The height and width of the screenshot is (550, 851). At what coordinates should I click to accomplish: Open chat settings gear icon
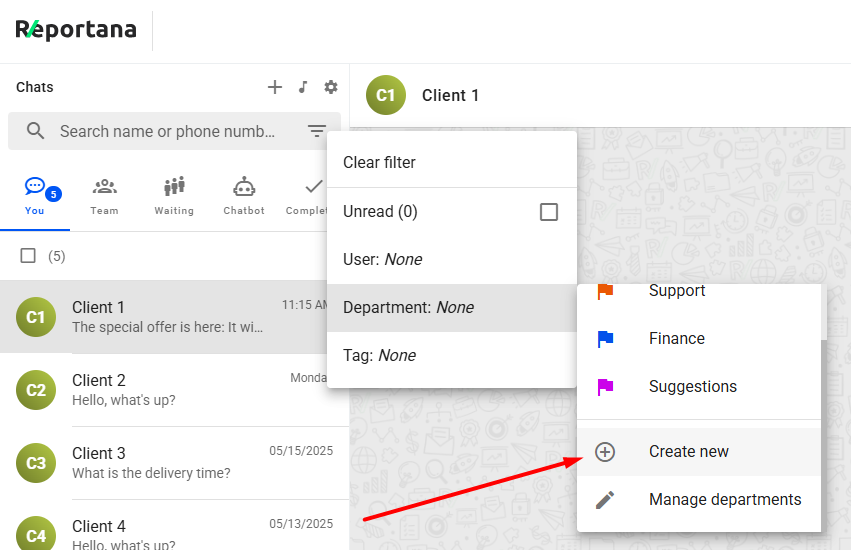tap(331, 88)
